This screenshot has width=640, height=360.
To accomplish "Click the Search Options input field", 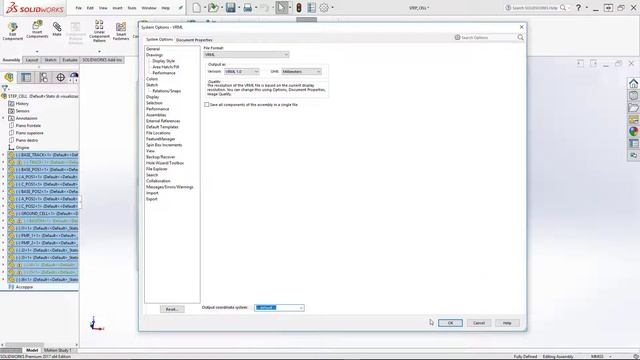I will [489, 37].
